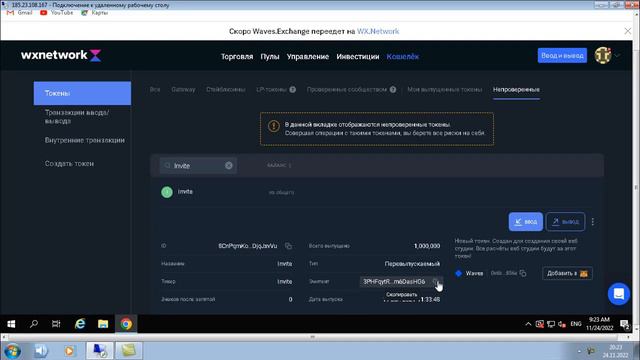Click the Ввод и вывод button
Image resolution: width=640 pixels, height=360 pixels.
click(x=562, y=56)
